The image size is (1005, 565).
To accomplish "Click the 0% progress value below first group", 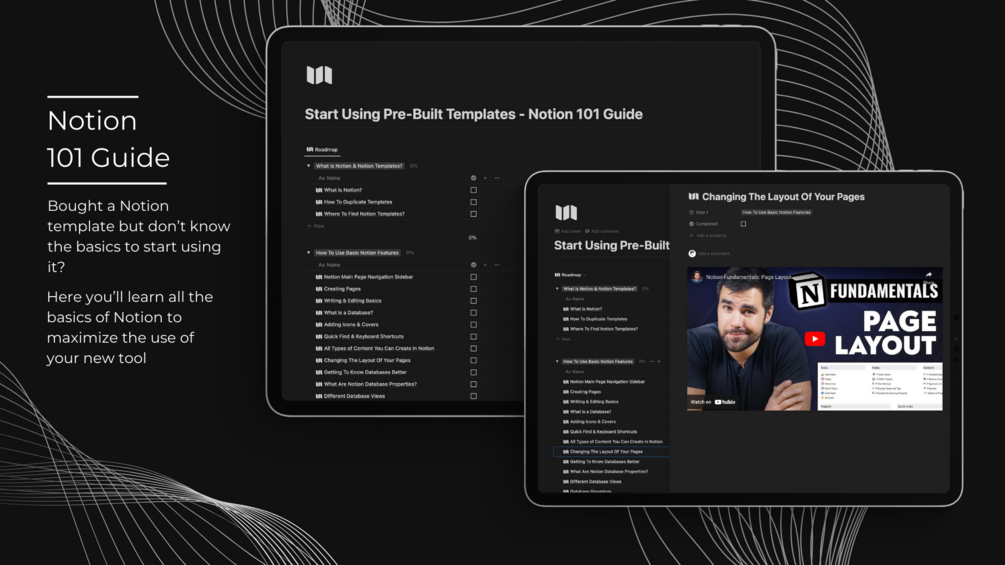I will click(472, 238).
